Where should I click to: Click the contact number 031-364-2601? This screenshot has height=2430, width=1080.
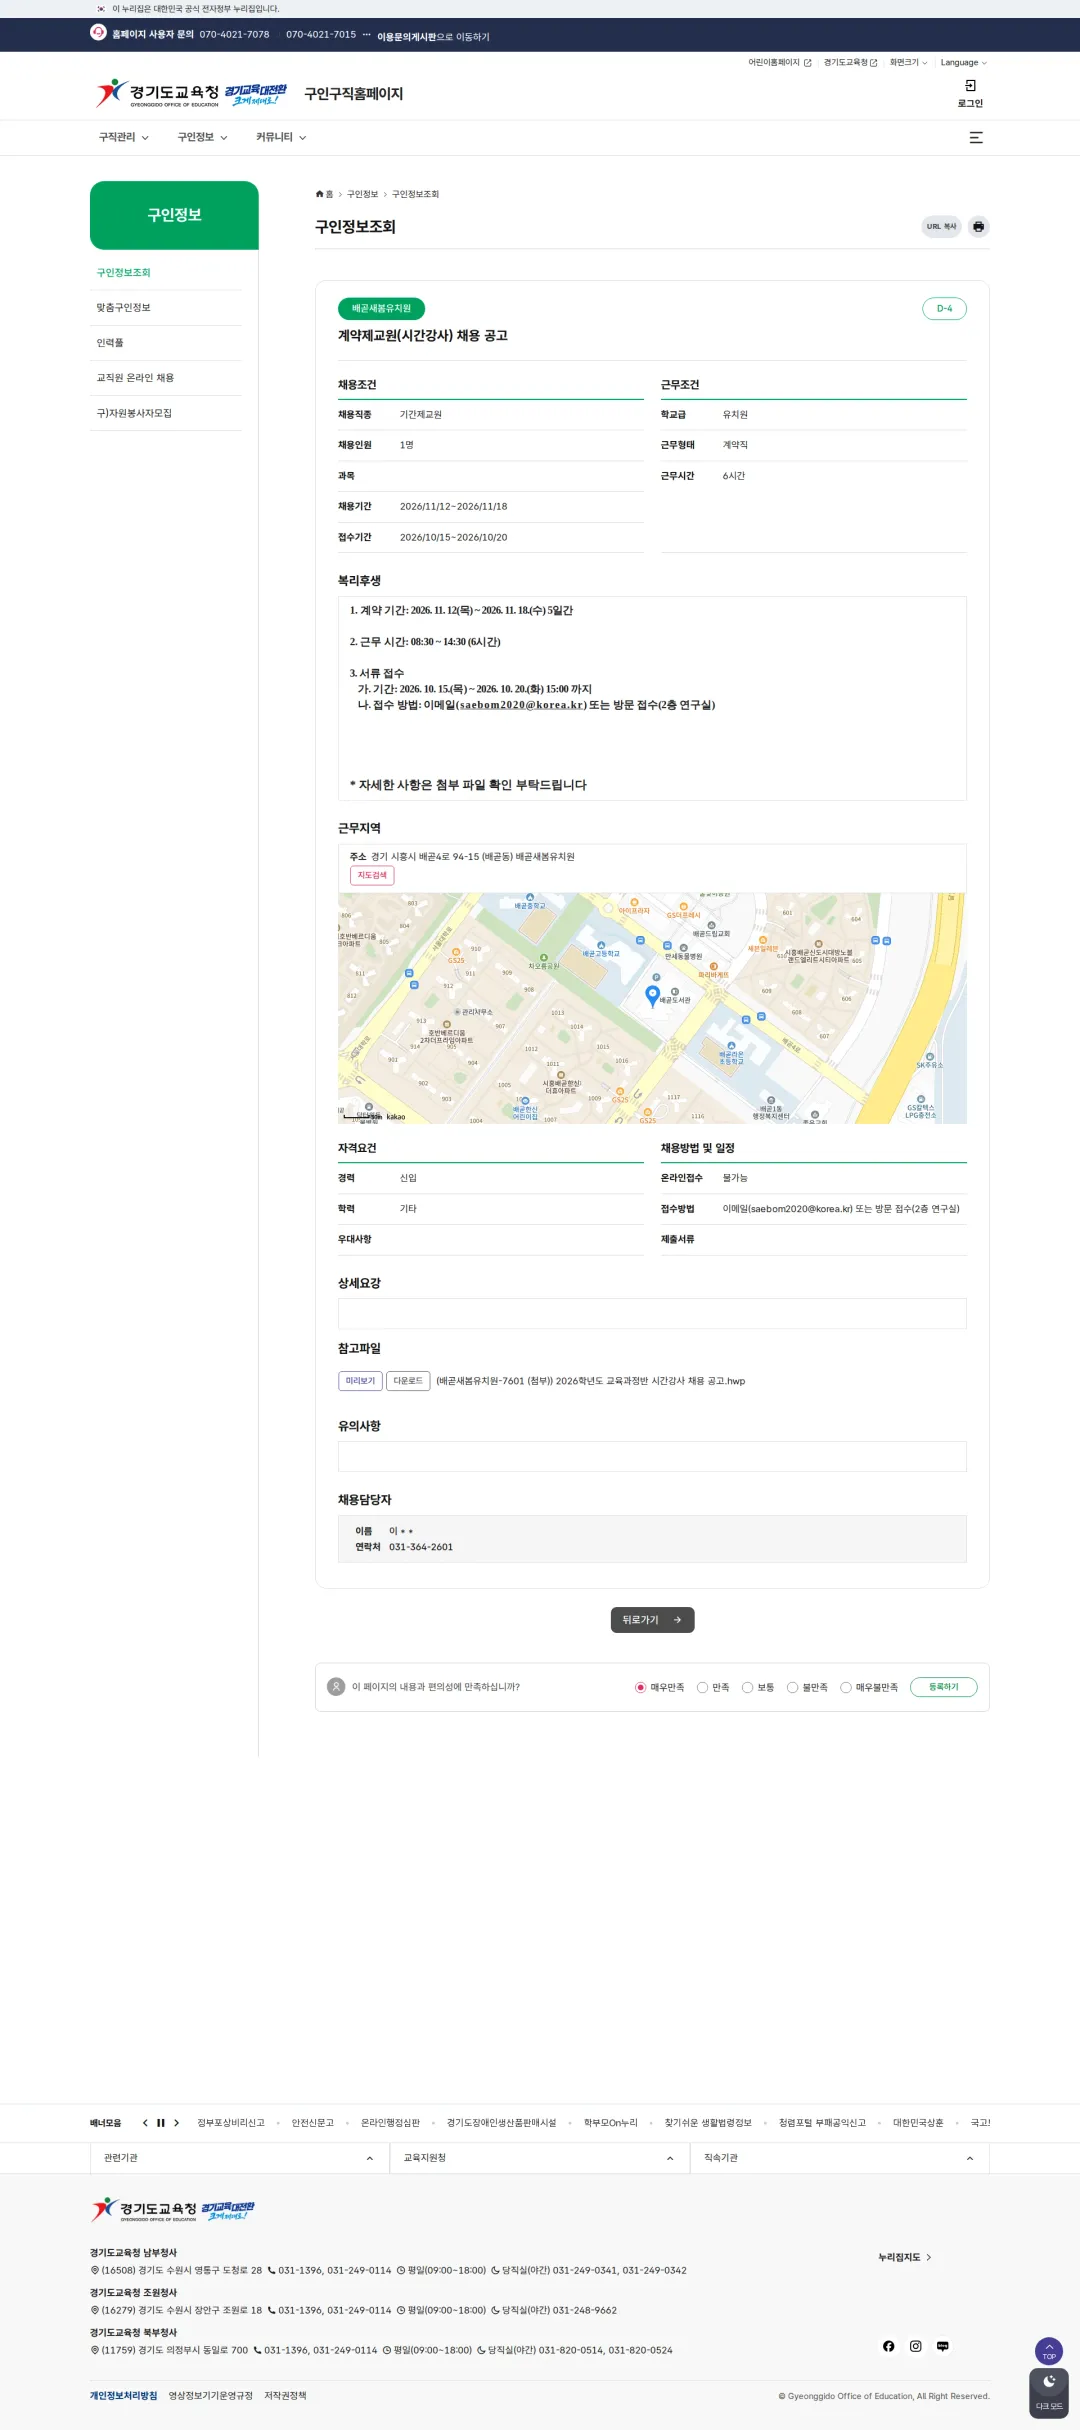coord(420,1547)
